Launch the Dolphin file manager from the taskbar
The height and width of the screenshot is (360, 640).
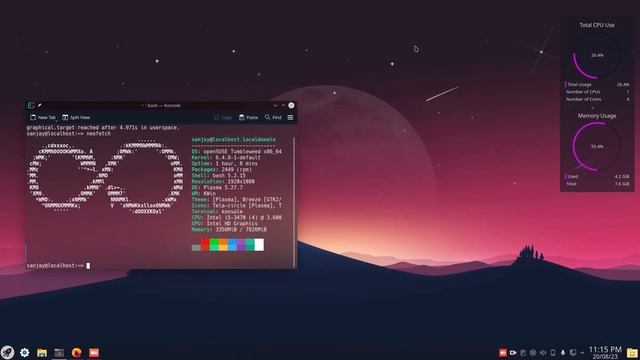[x=42, y=353]
